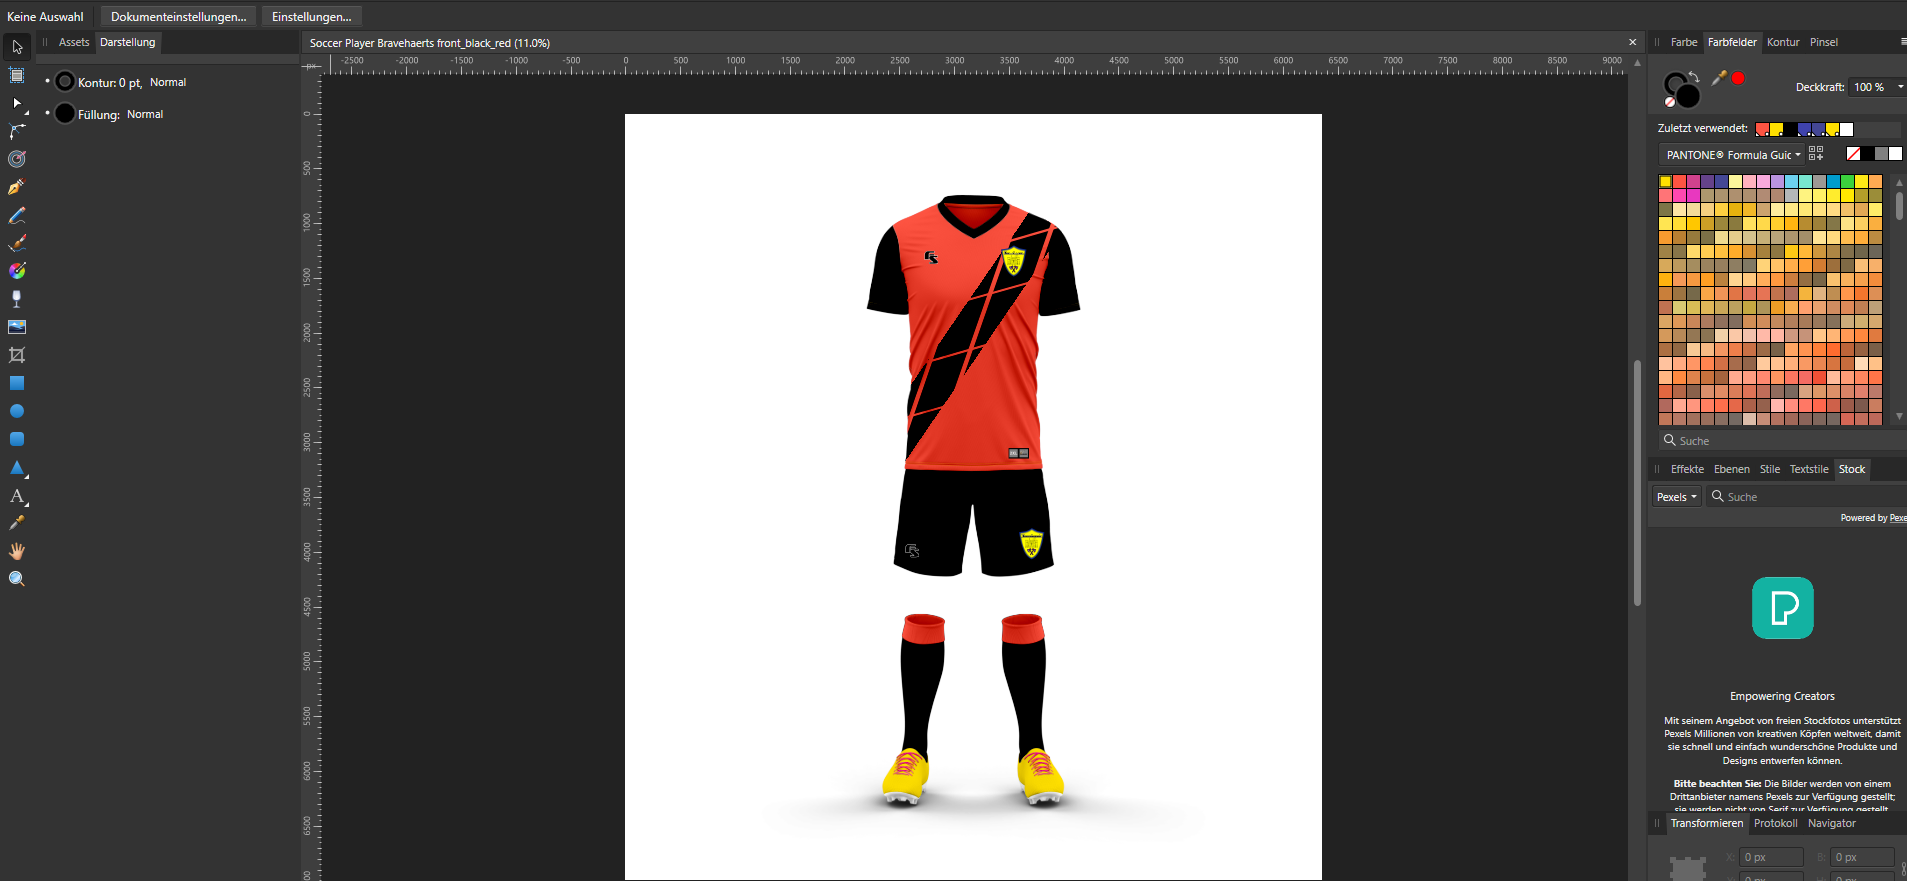Select the Pen tool
Image resolution: width=1907 pixels, height=881 pixels.
(17, 187)
